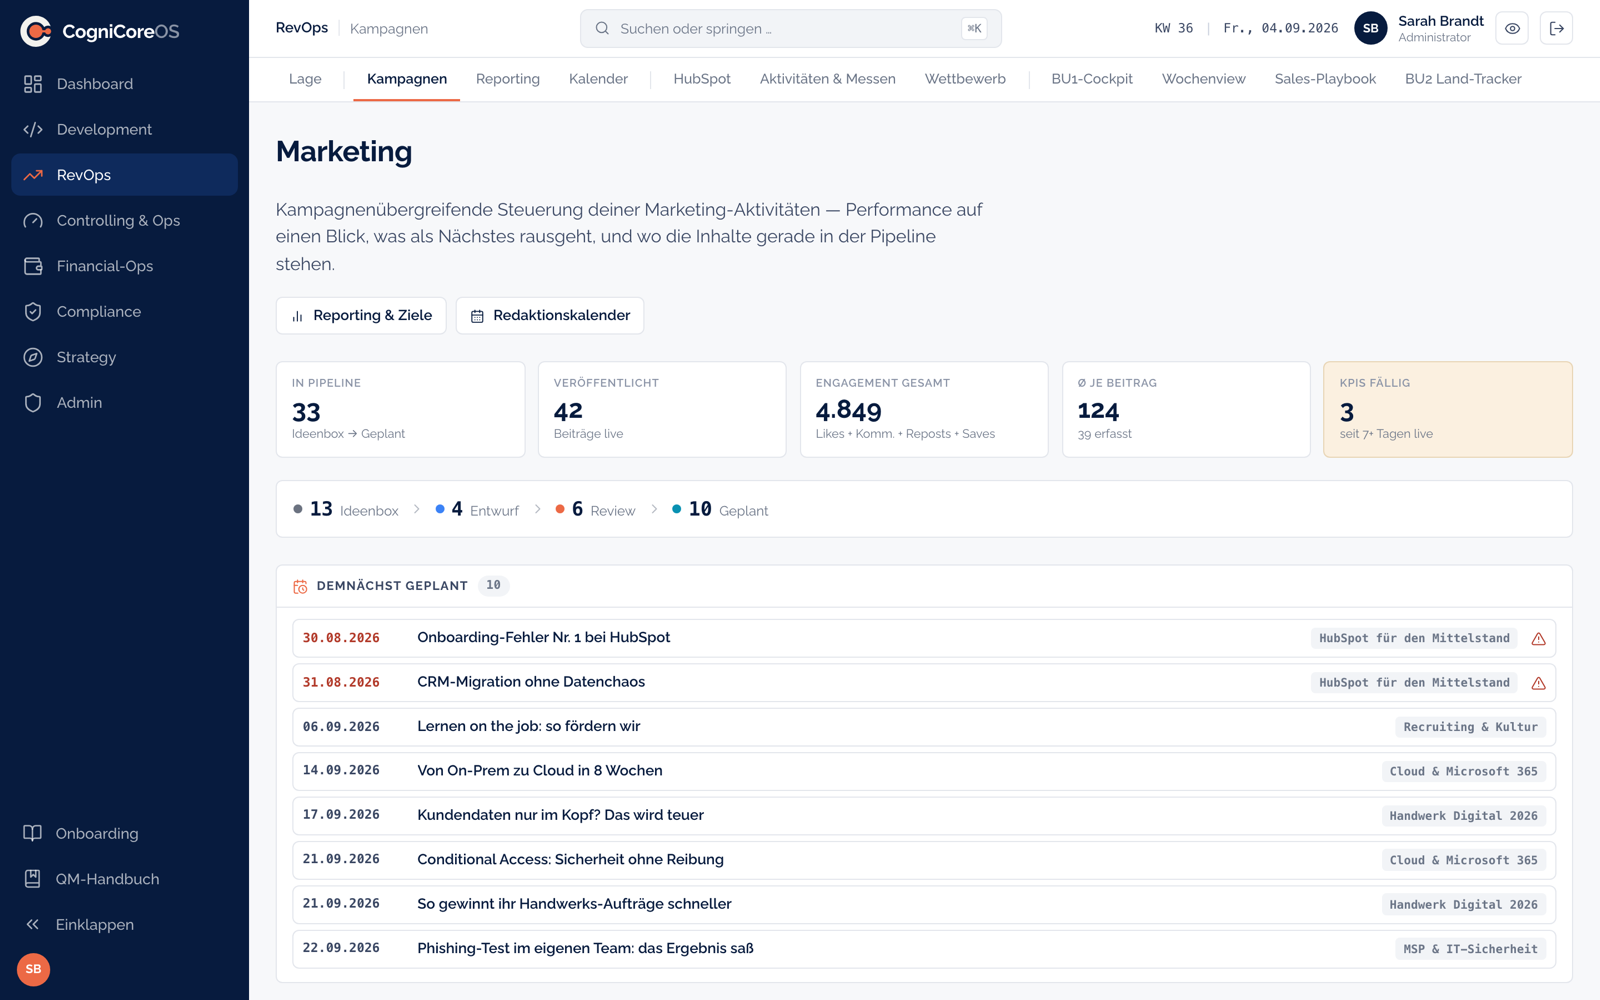The image size is (1600, 1000).
Task: Open the Sales-Playbook tab
Action: [1325, 79]
